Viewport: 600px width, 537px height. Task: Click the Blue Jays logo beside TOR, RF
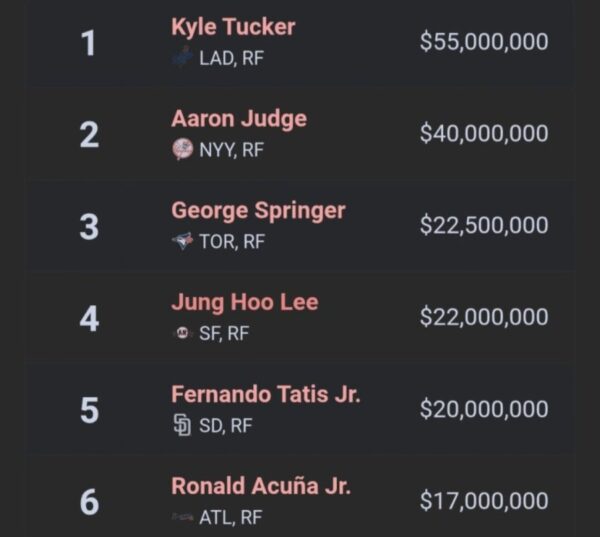click(182, 242)
